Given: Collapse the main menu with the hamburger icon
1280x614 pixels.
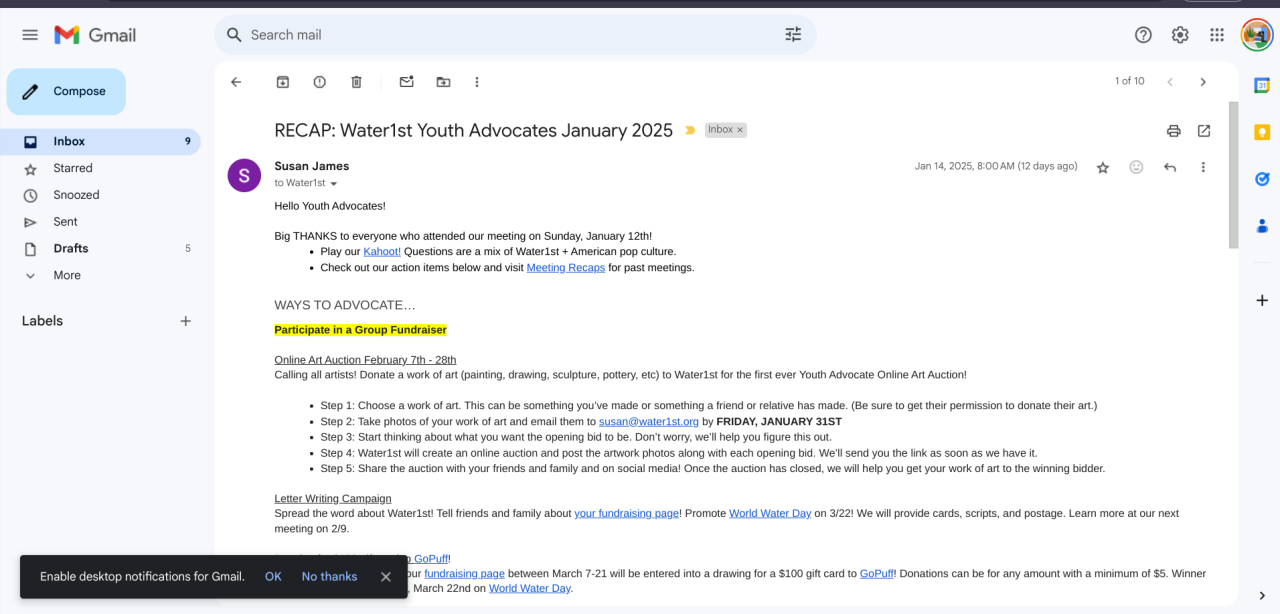Looking at the screenshot, I should pyautogui.click(x=30, y=35).
